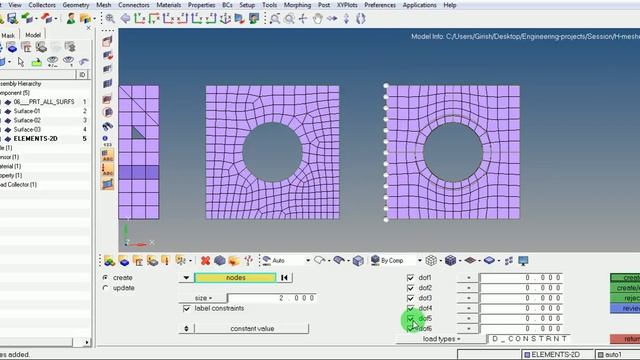The image size is (640, 360).
Task: Uncheck the dof5 checkbox
Action: [x=411, y=318]
